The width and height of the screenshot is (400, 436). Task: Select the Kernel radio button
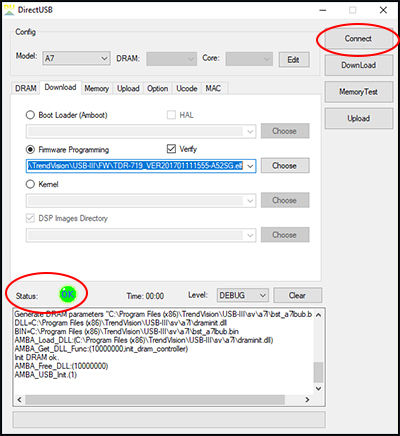[30, 184]
